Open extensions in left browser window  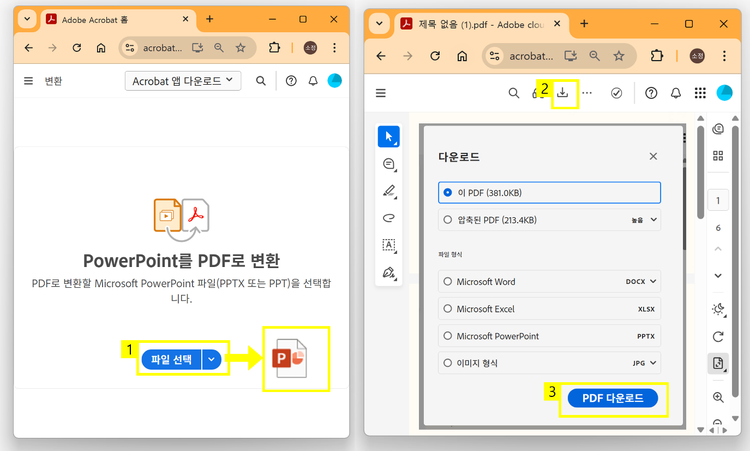(x=274, y=47)
